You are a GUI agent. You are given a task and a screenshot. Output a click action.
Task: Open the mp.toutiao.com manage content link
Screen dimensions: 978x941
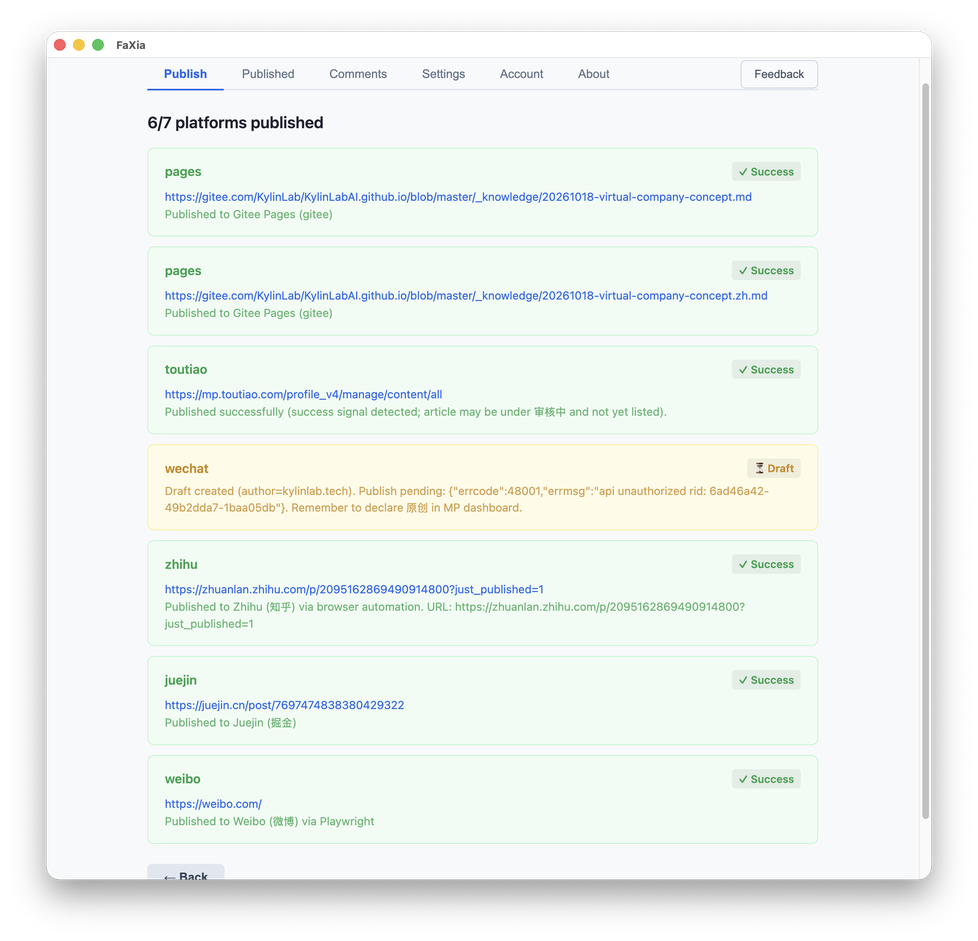tap(304, 395)
